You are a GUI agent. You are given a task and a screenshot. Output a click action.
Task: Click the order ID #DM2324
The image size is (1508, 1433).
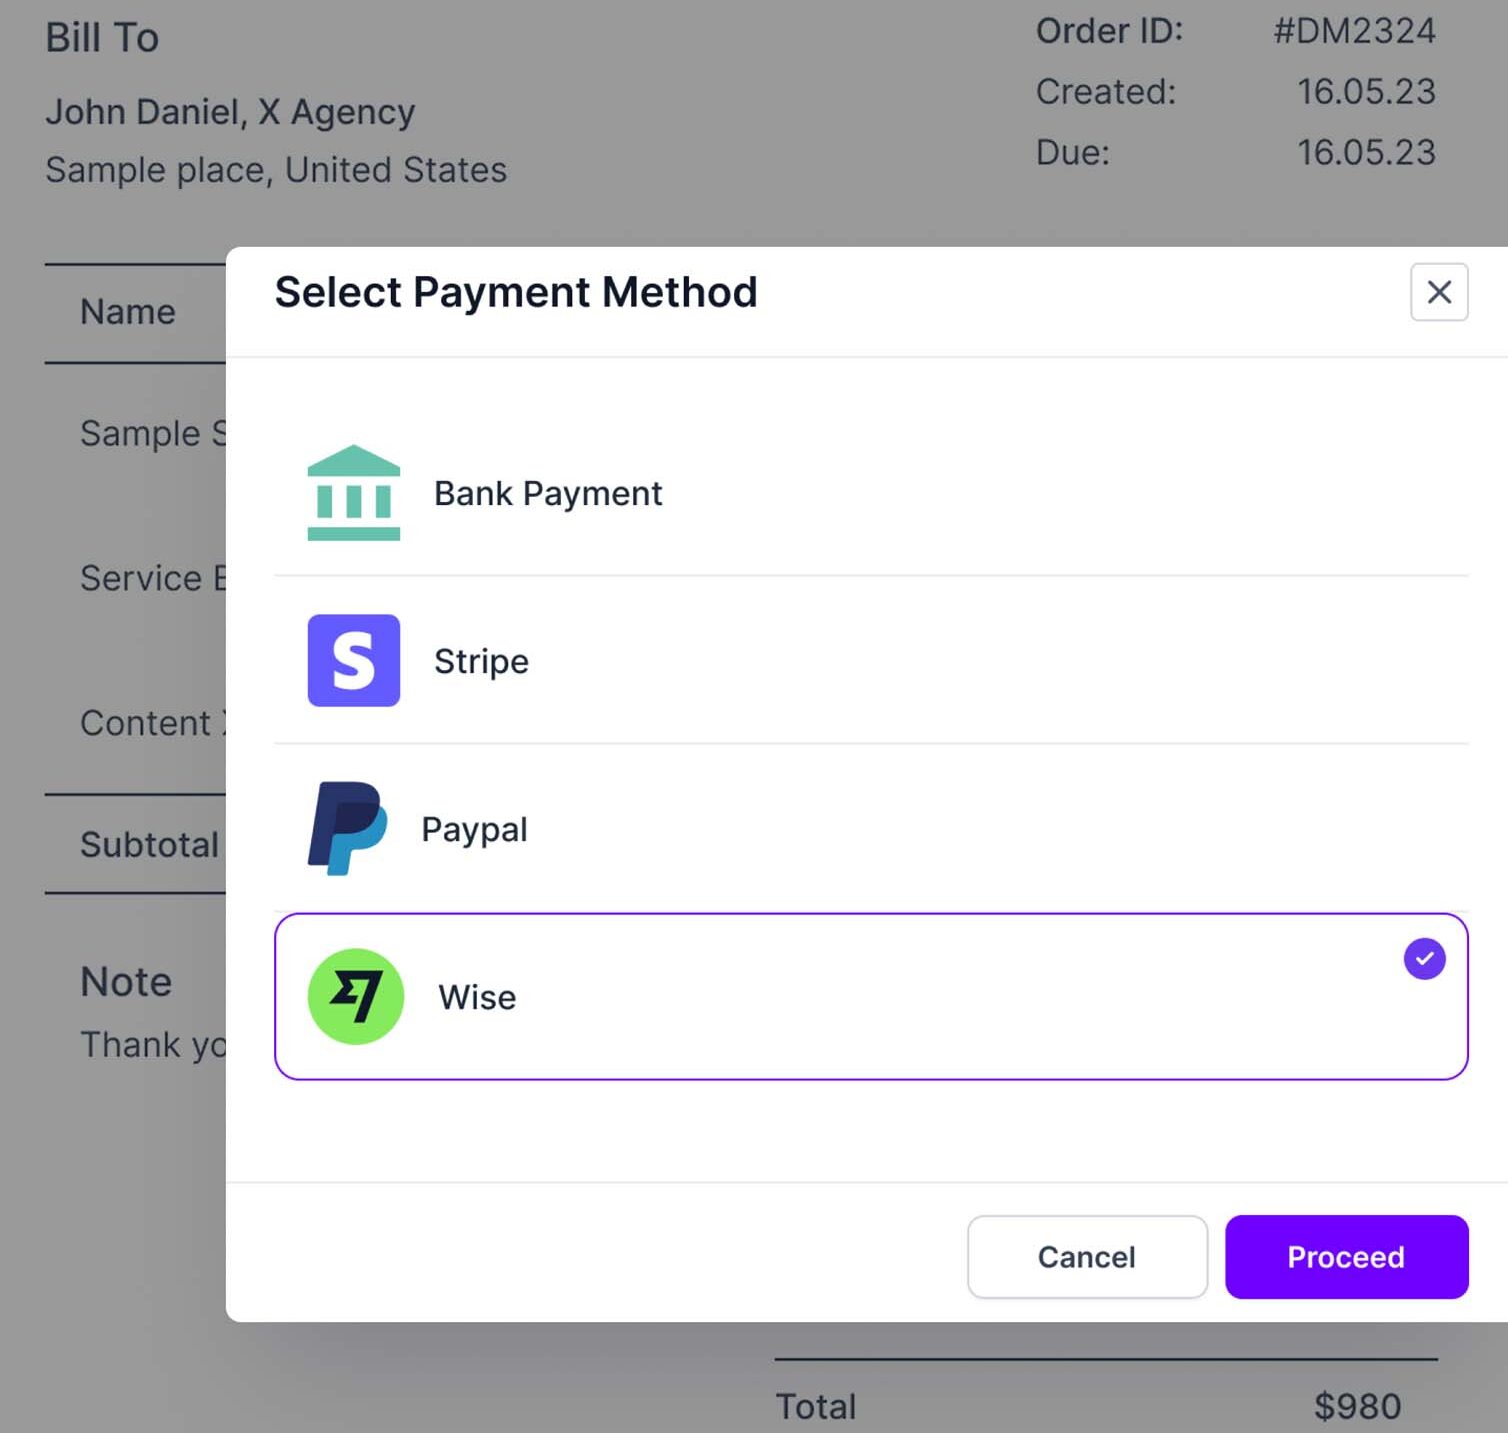[1354, 31]
